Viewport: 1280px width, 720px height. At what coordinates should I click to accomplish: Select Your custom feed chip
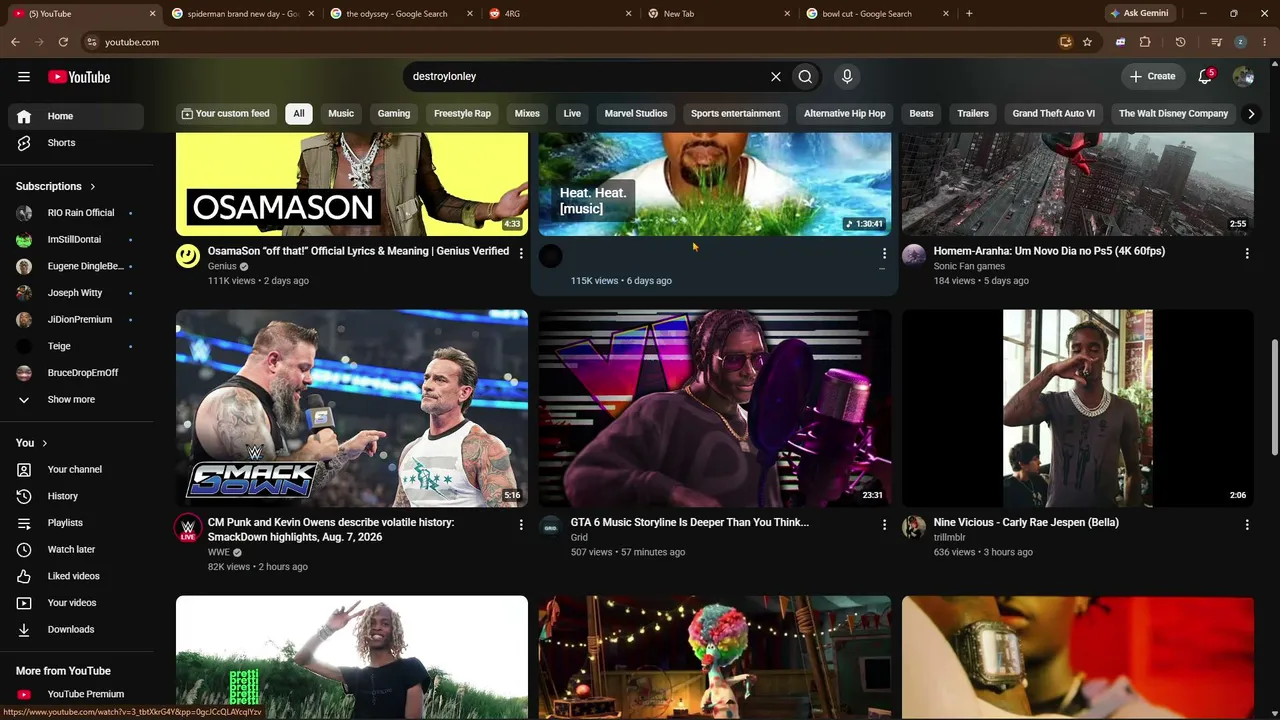click(225, 113)
